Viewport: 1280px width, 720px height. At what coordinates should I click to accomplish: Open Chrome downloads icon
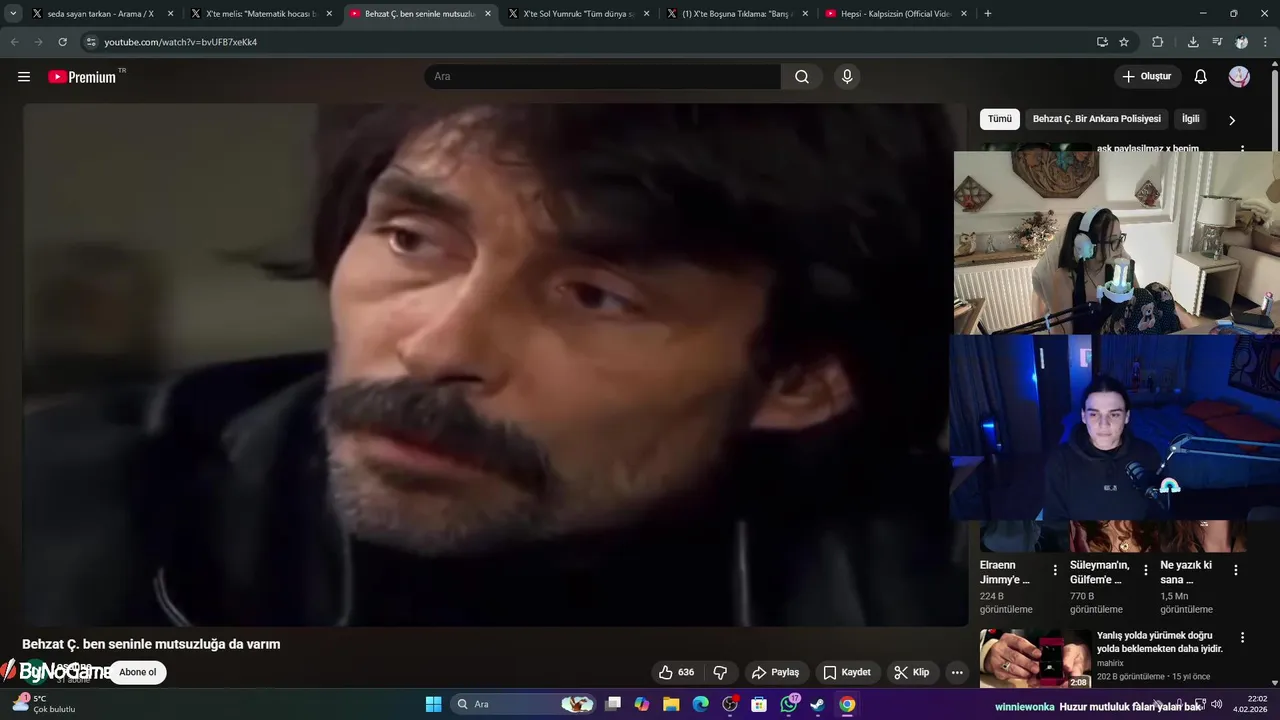1193,42
